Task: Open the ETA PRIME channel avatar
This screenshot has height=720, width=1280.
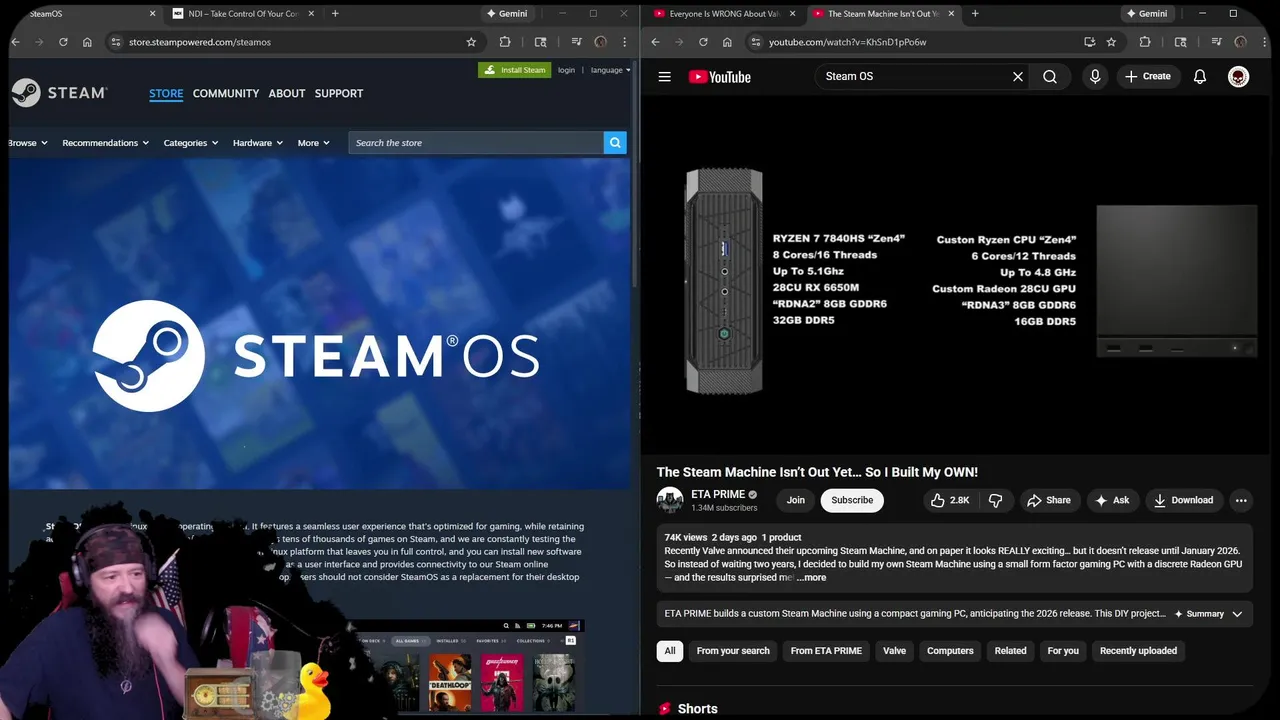Action: pos(670,500)
